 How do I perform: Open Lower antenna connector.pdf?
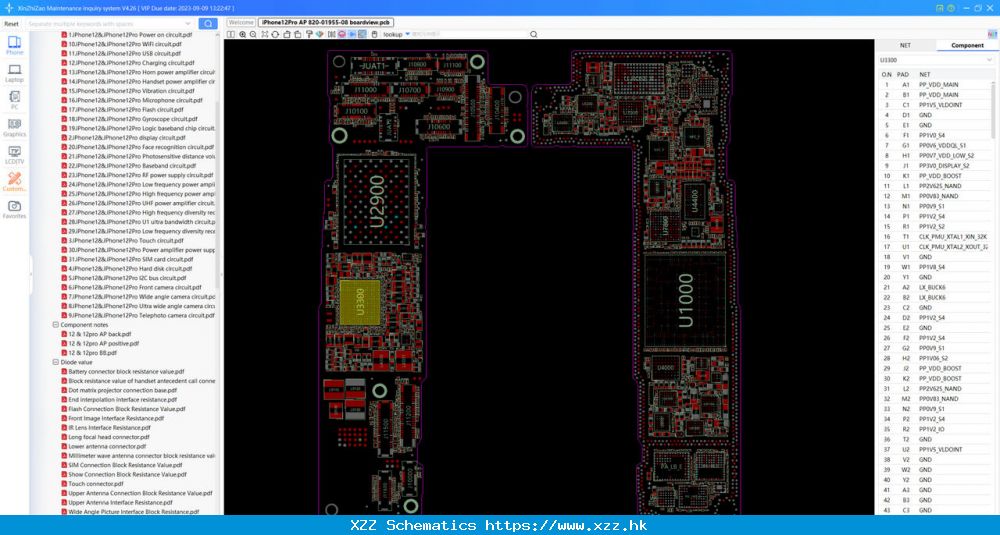point(104,446)
